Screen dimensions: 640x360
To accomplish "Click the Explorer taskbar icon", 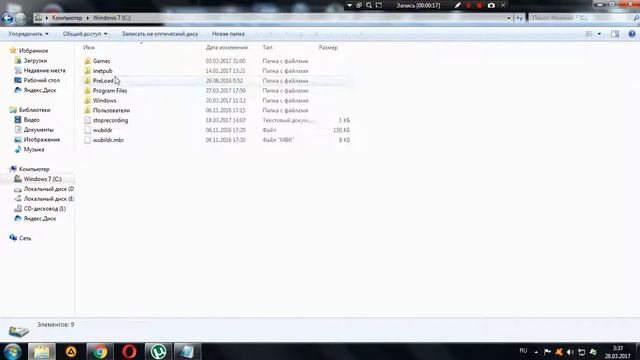I will (42, 351).
